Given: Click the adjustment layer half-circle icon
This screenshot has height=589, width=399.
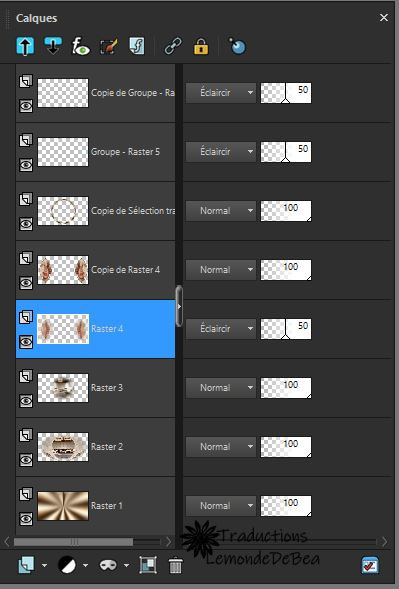Looking at the screenshot, I should click(68, 565).
